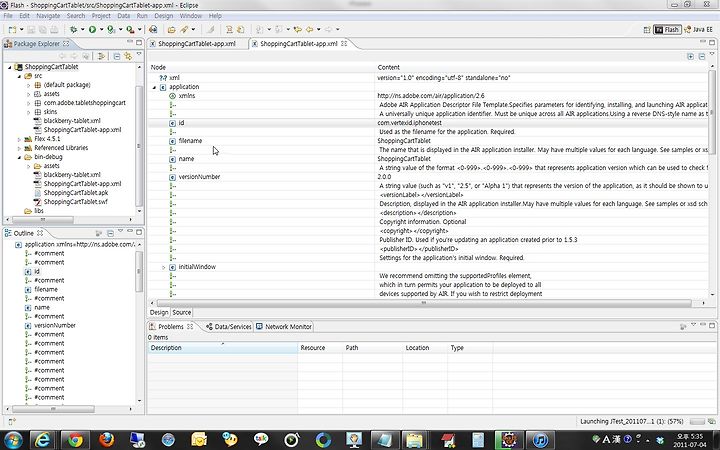
Task: Maximize the Package Explorer panel
Action: (139, 43)
